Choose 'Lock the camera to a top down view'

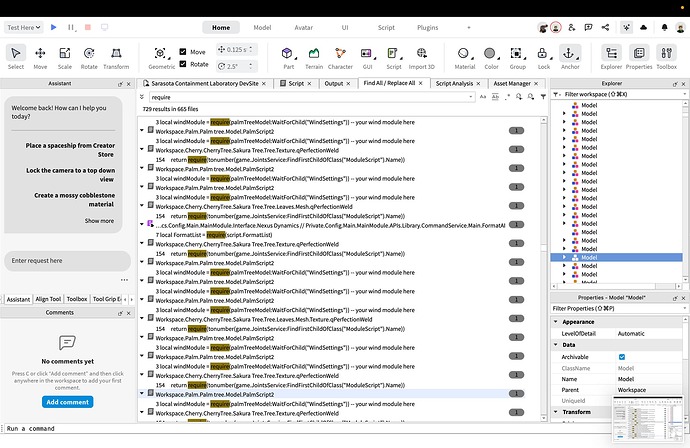[70, 175]
